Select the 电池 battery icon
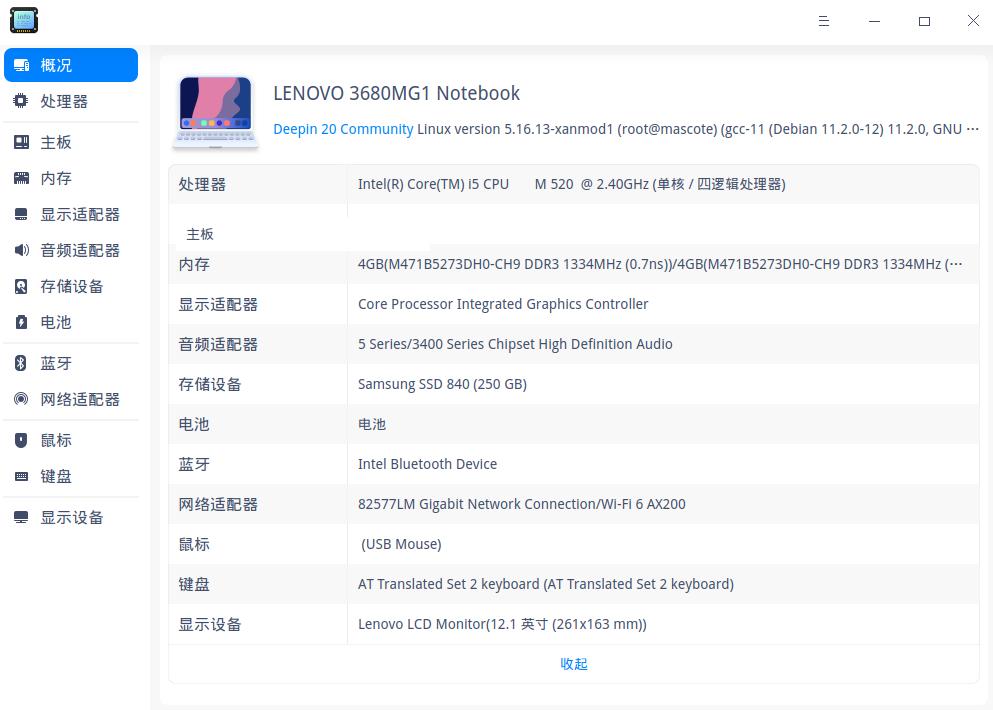Screen dimensions: 993x710 [21, 322]
